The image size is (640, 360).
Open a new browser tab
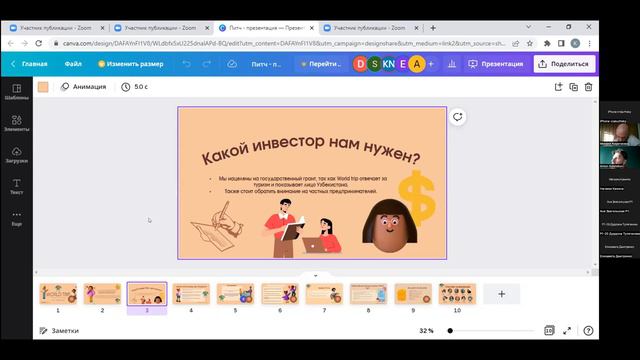coord(433,28)
